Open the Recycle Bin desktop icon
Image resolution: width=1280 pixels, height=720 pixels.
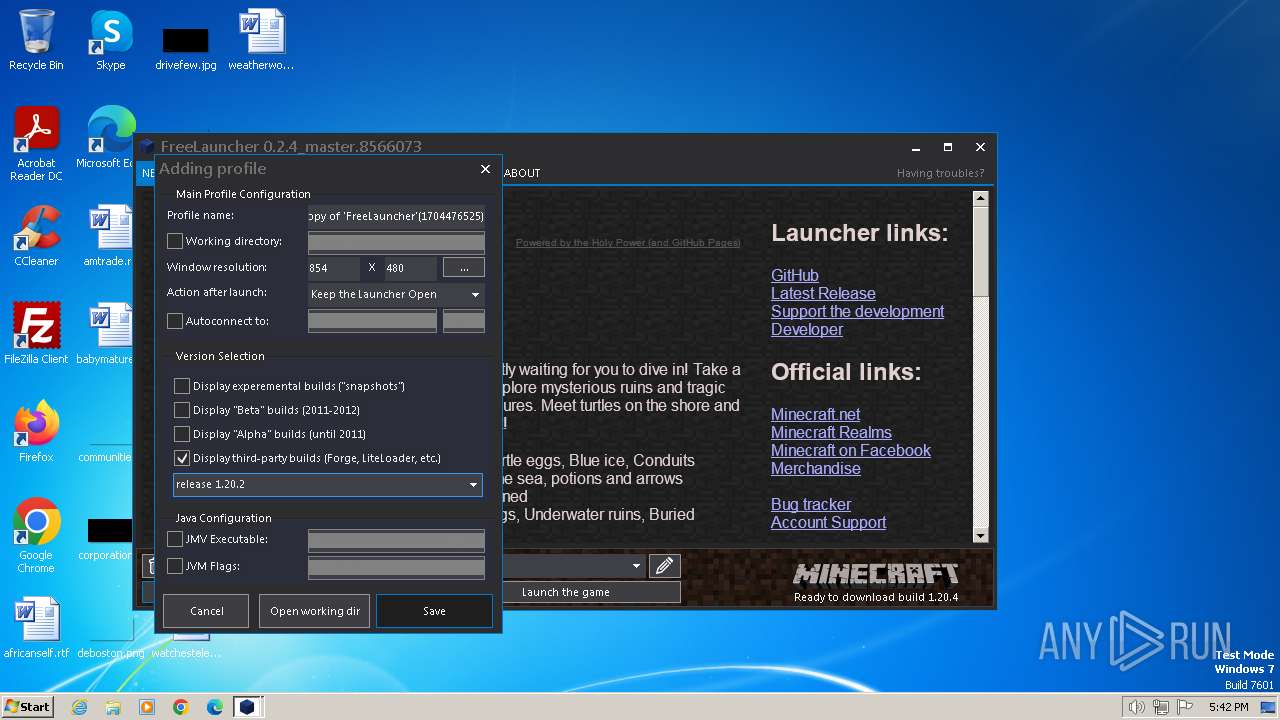pyautogui.click(x=36, y=40)
